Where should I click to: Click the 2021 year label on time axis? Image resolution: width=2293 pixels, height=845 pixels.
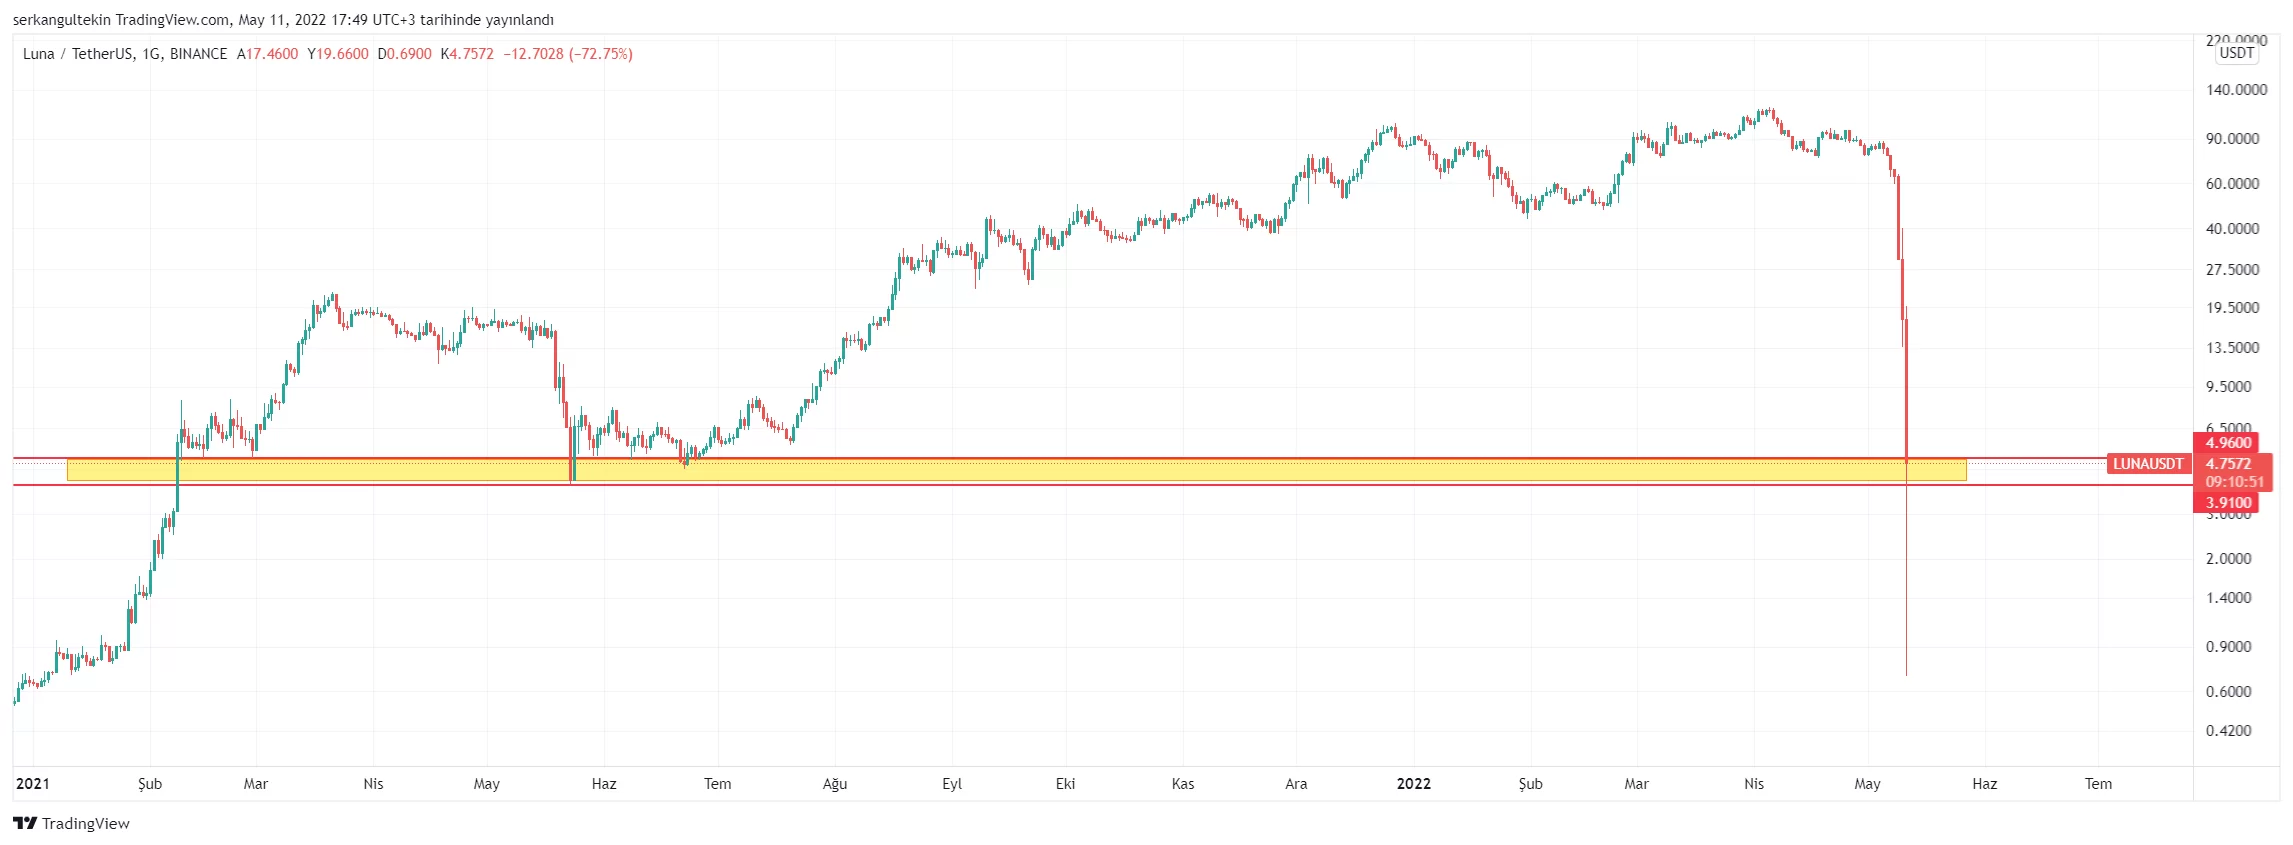(33, 784)
